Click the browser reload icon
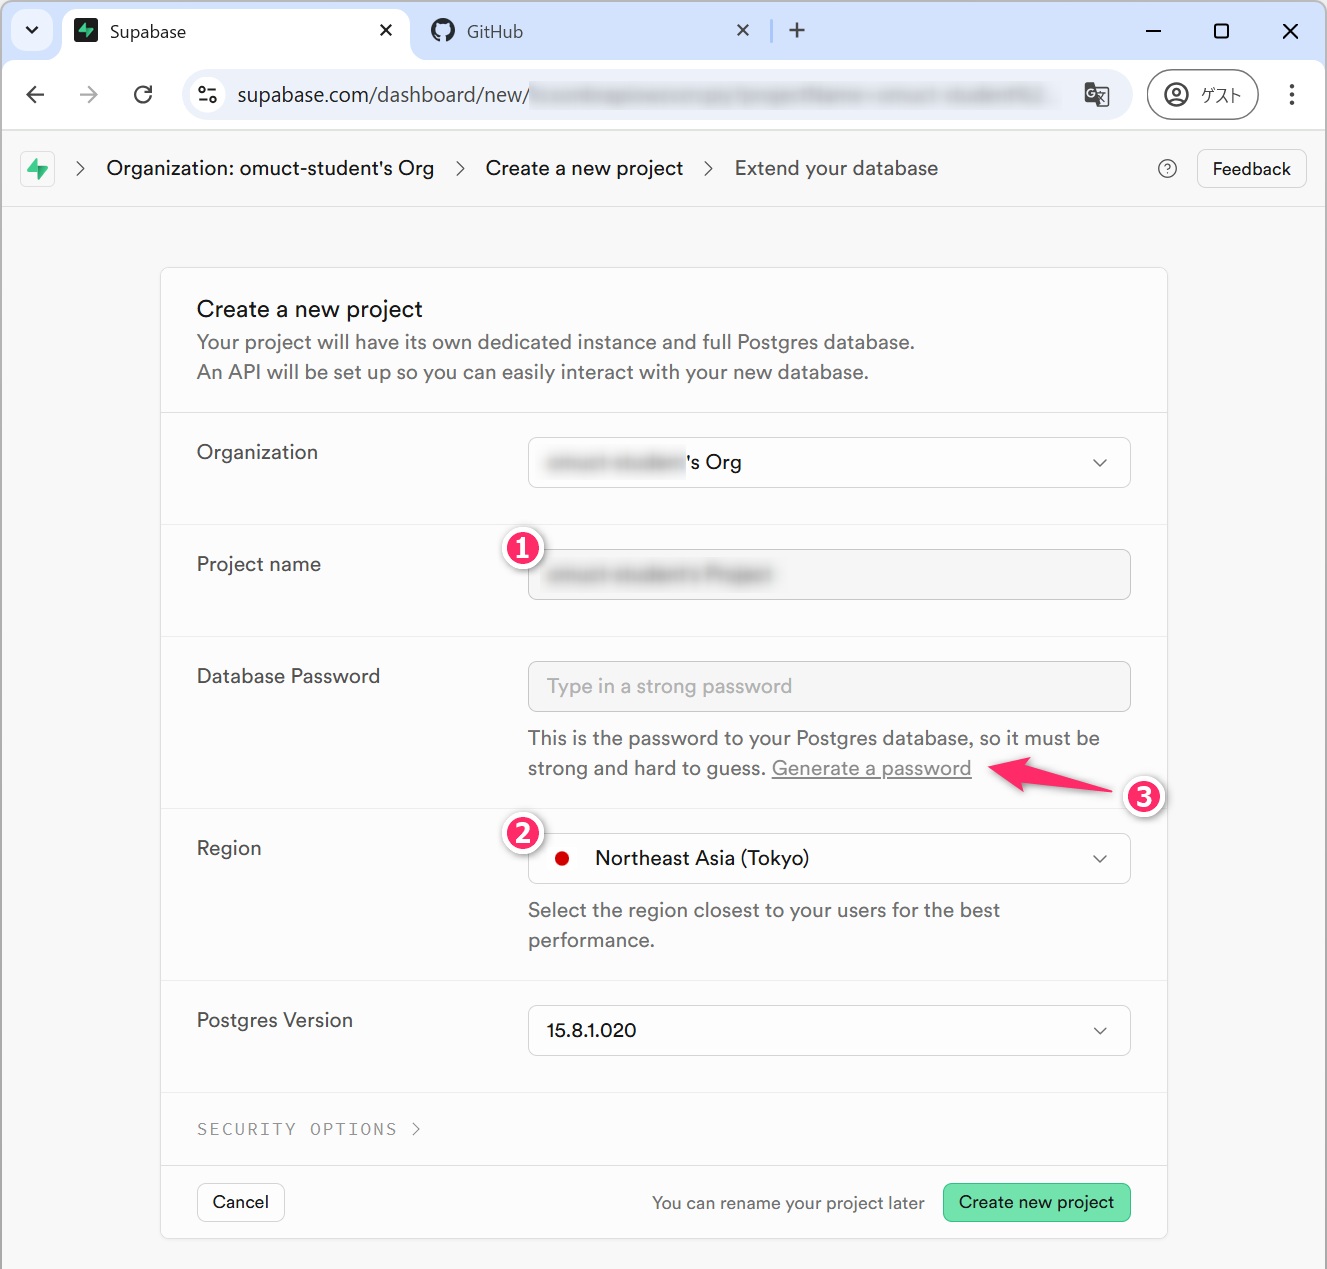The height and width of the screenshot is (1269, 1327). click(143, 95)
